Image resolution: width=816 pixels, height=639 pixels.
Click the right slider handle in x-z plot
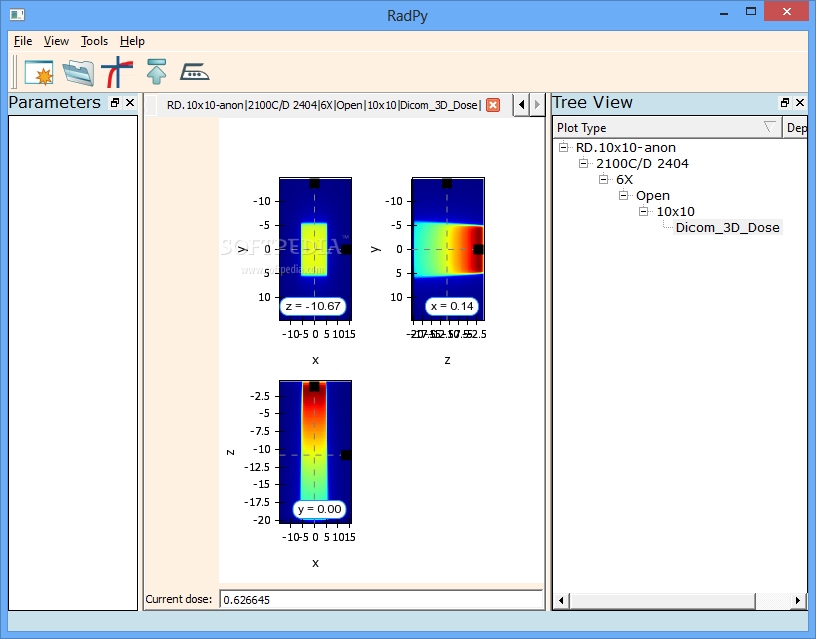pos(346,455)
